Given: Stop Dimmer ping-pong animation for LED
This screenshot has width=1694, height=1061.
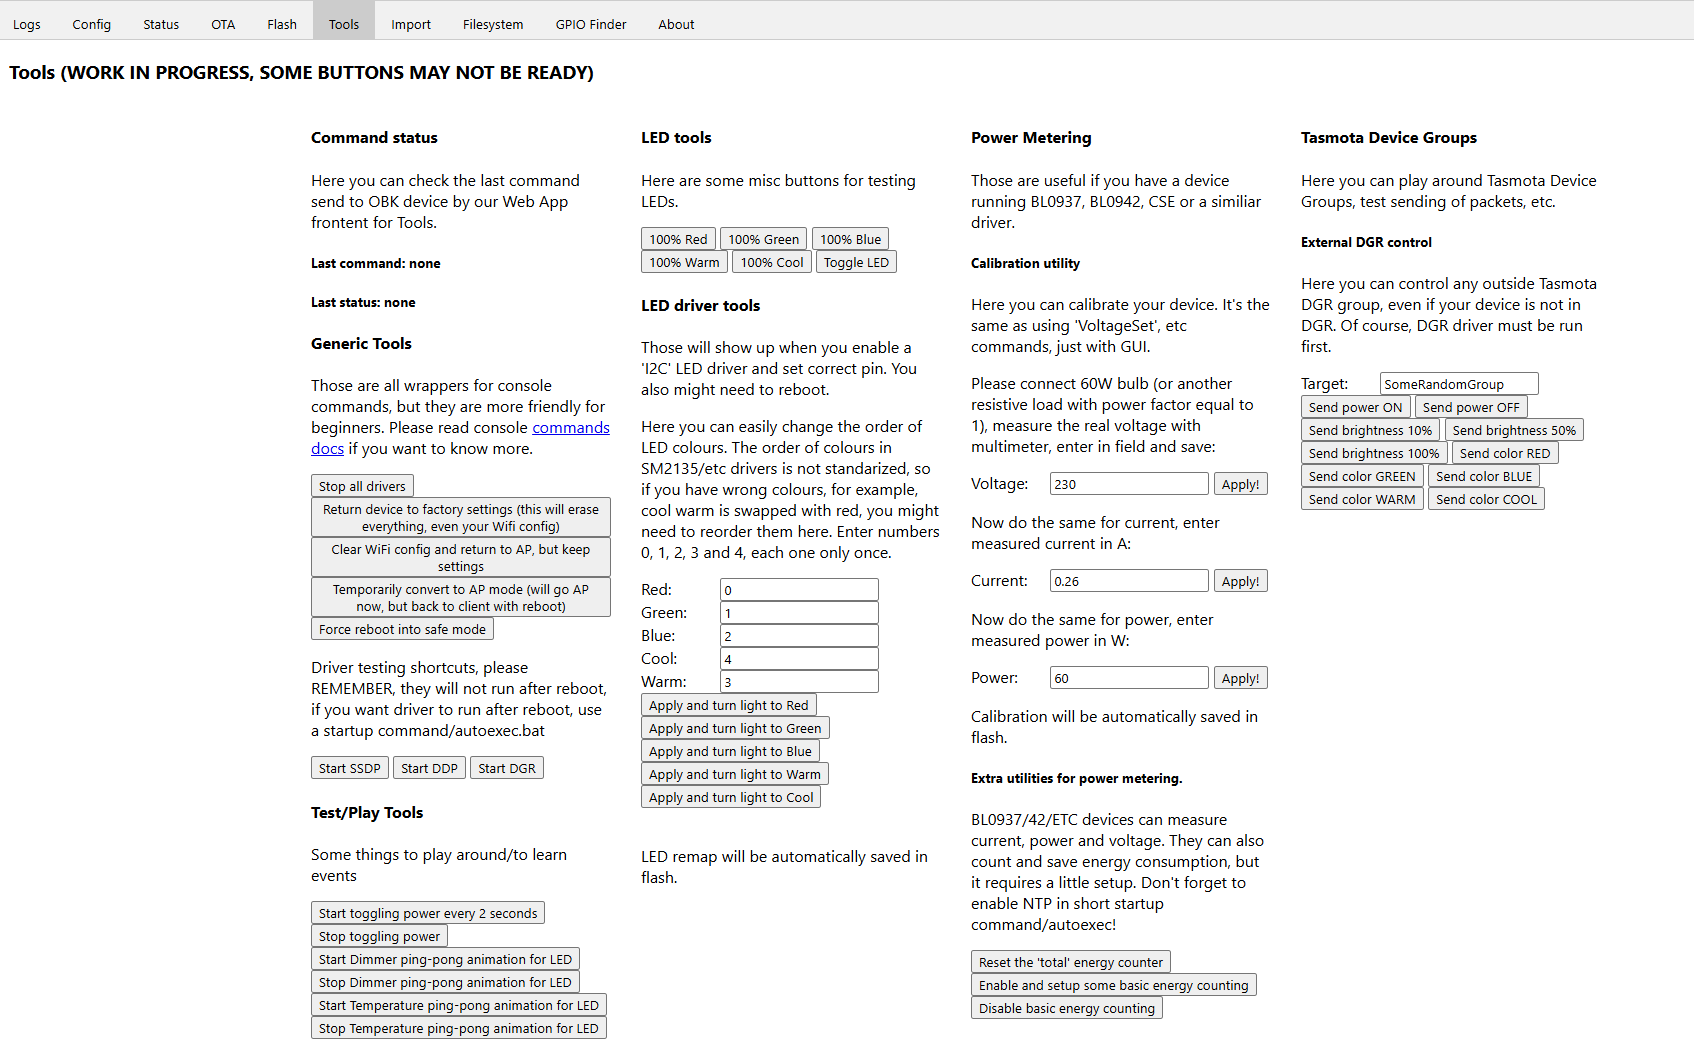Looking at the screenshot, I should 445,982.
